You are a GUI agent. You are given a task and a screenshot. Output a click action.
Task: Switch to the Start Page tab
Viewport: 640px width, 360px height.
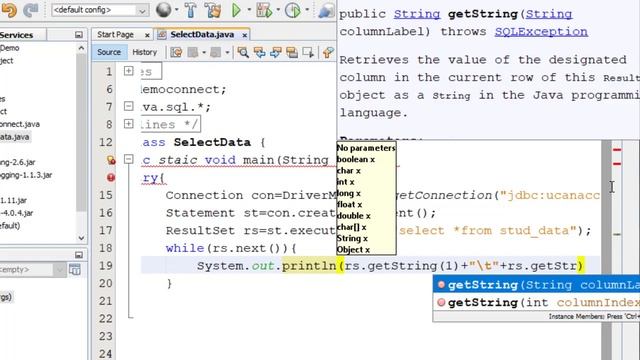pyautogui.click(x=116, y=35)
